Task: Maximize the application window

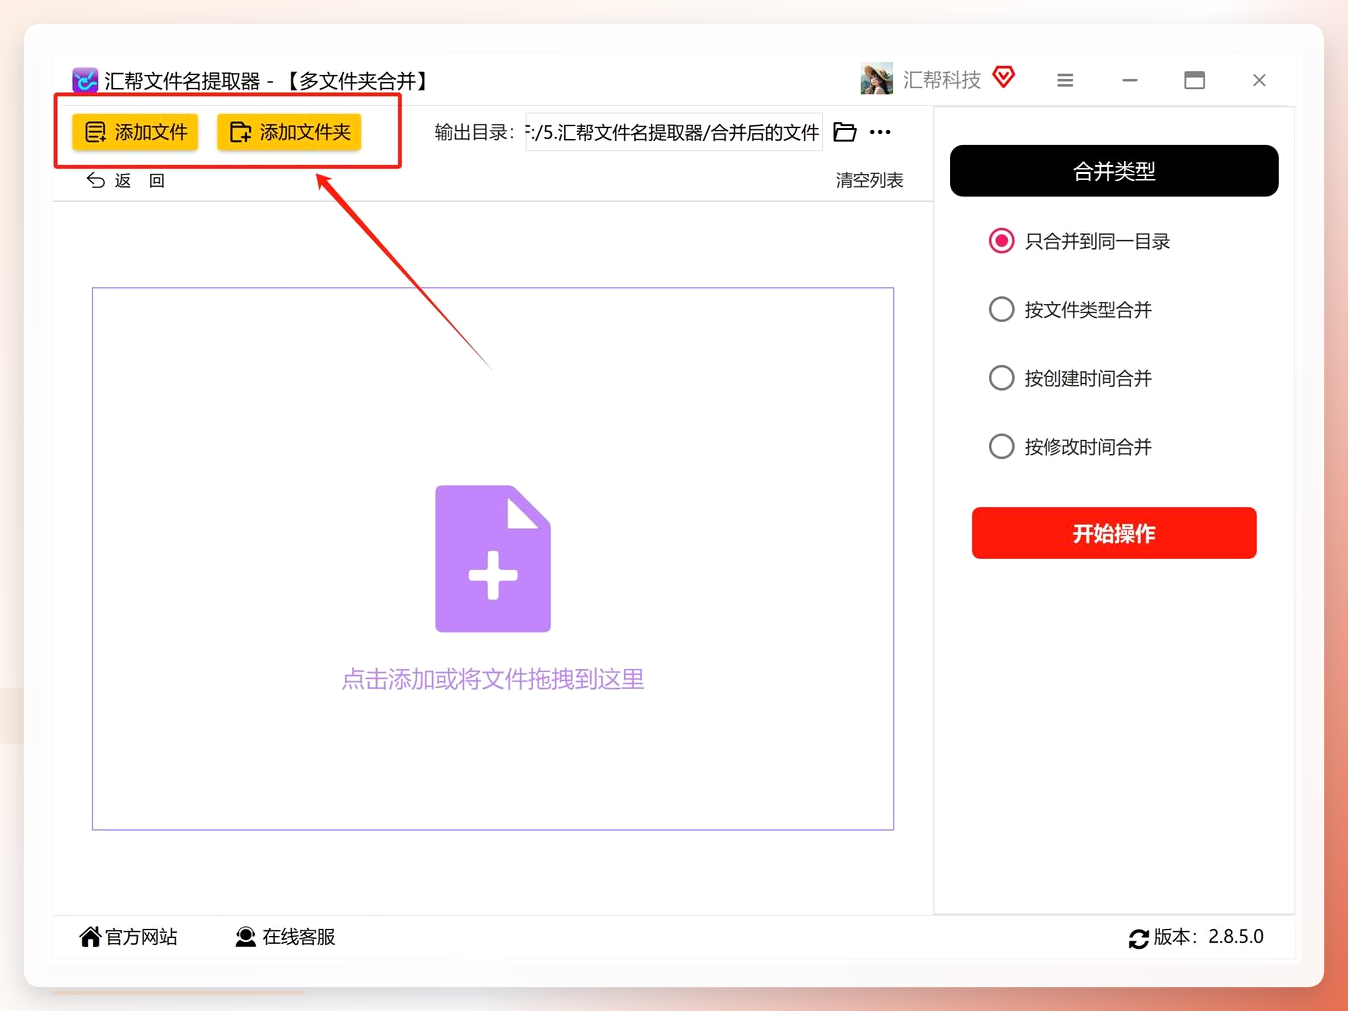Action: (1194, 80)
